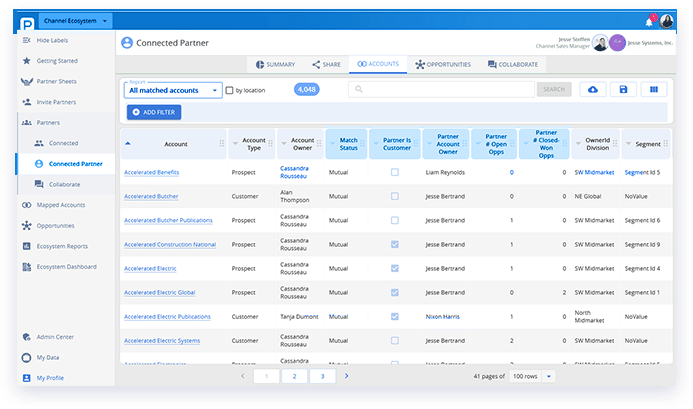The height and width of the screenshot is (409, 693).
Task: Open My Profile in sidebar
Action: point(50,378)
